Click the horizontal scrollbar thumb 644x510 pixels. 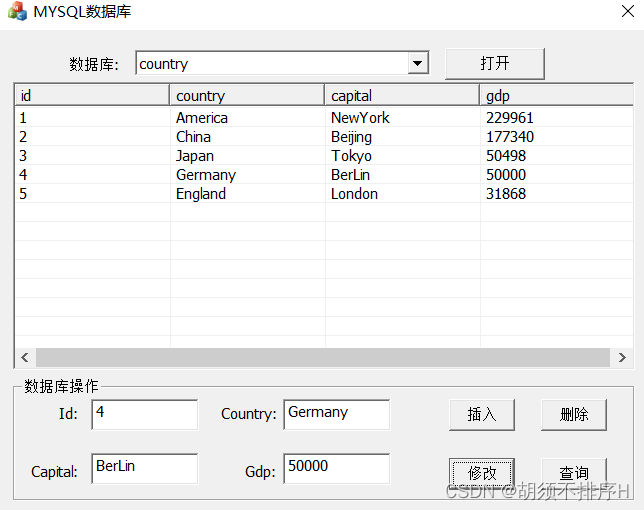pos(323,357)
